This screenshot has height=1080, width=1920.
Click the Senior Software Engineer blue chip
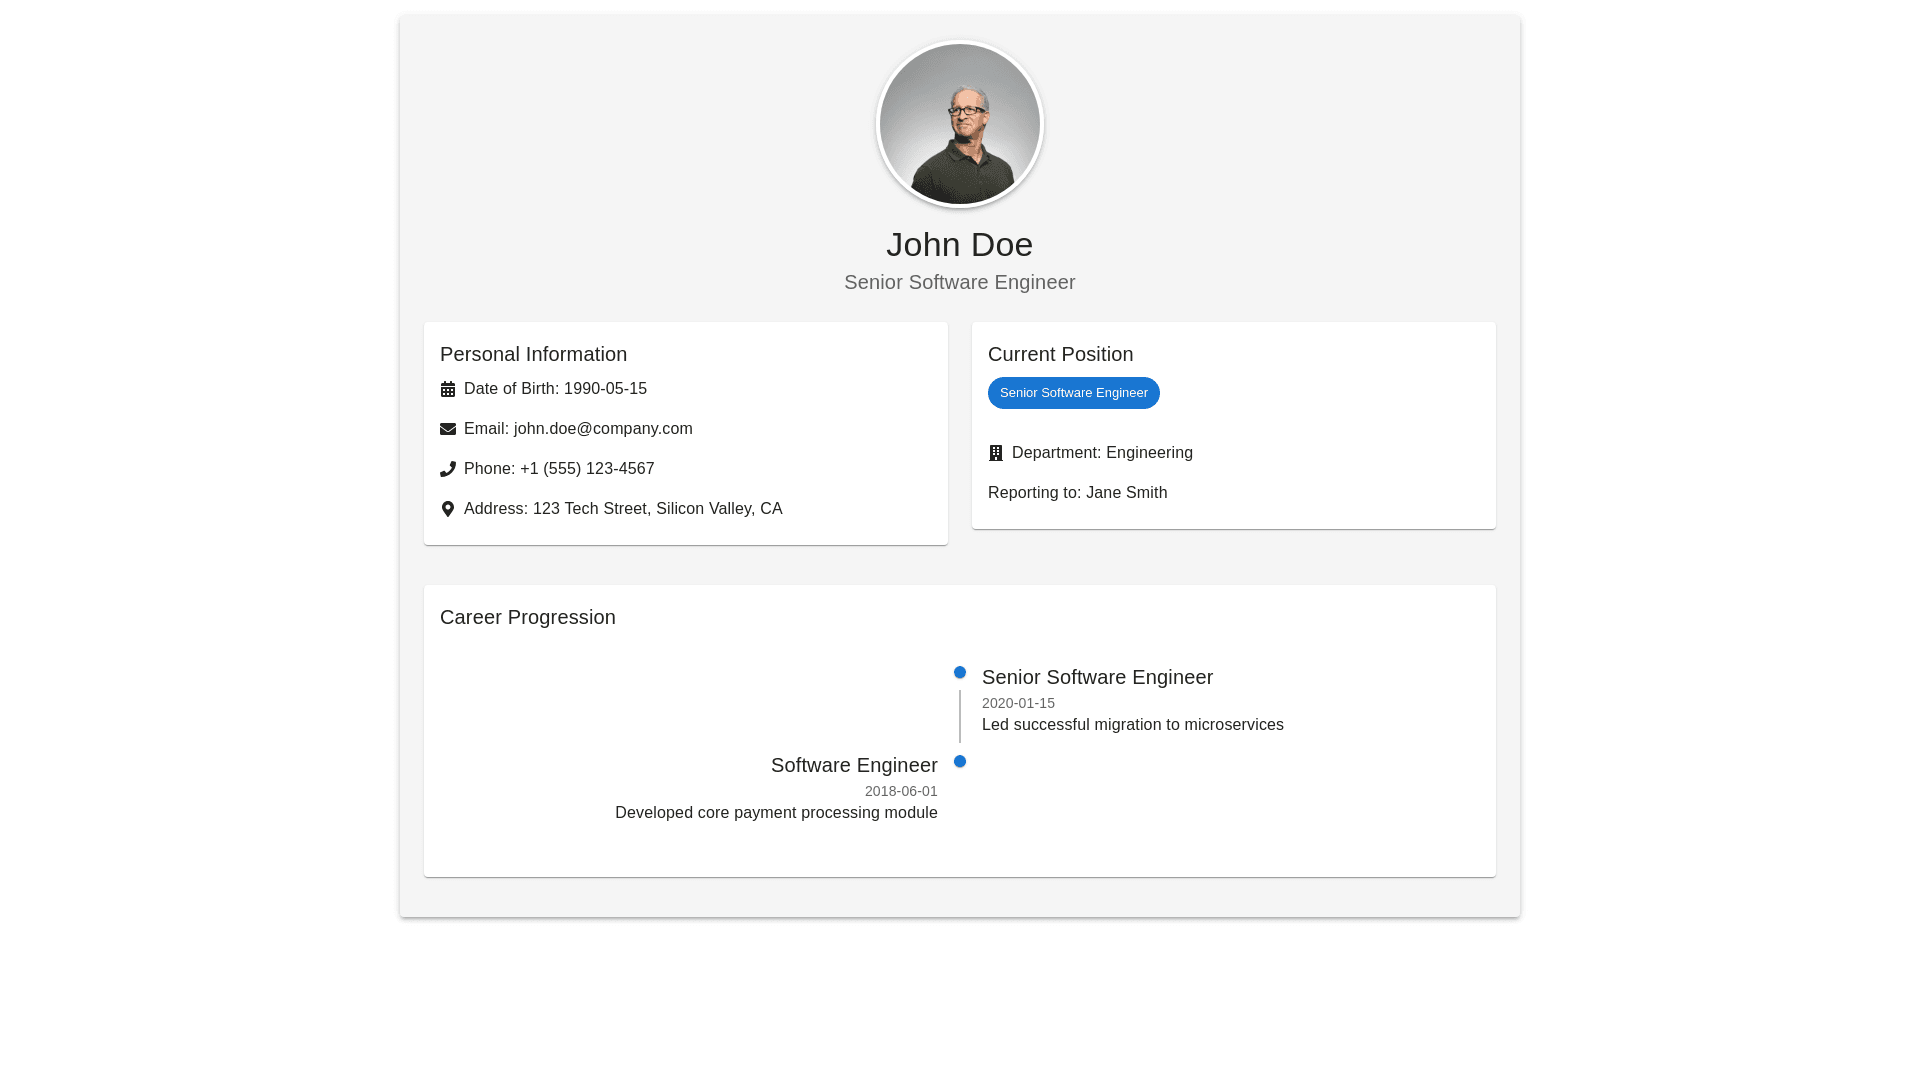(x=1073, y=393)
